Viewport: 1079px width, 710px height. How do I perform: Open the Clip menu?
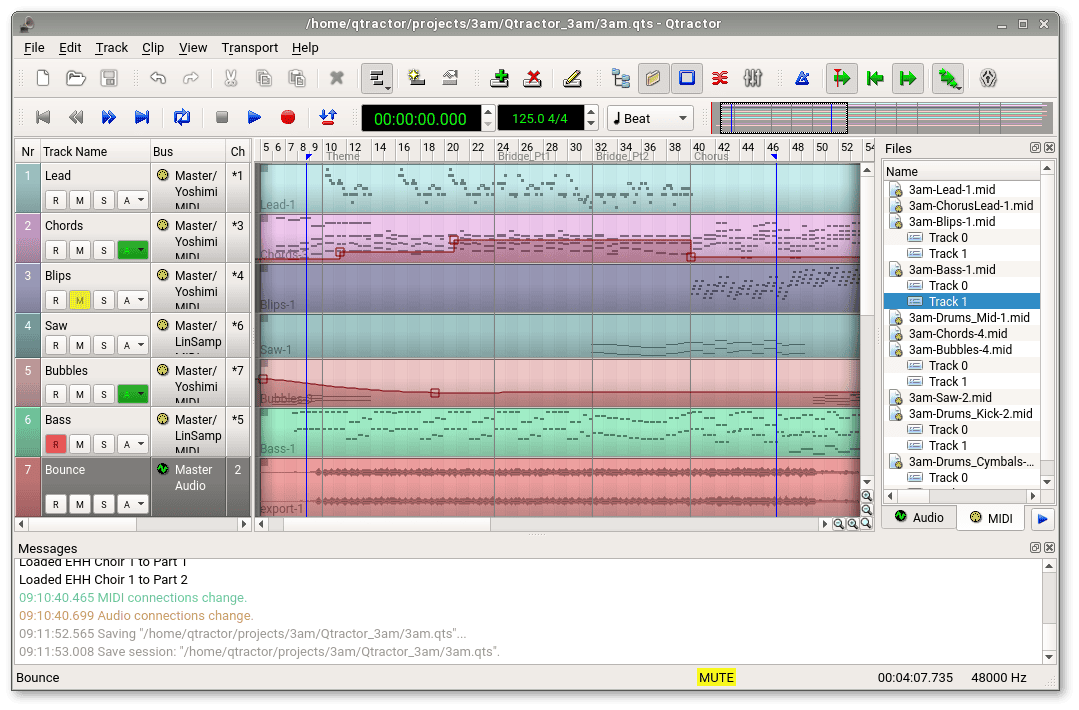pyautogui.click(x=153, y=47)
